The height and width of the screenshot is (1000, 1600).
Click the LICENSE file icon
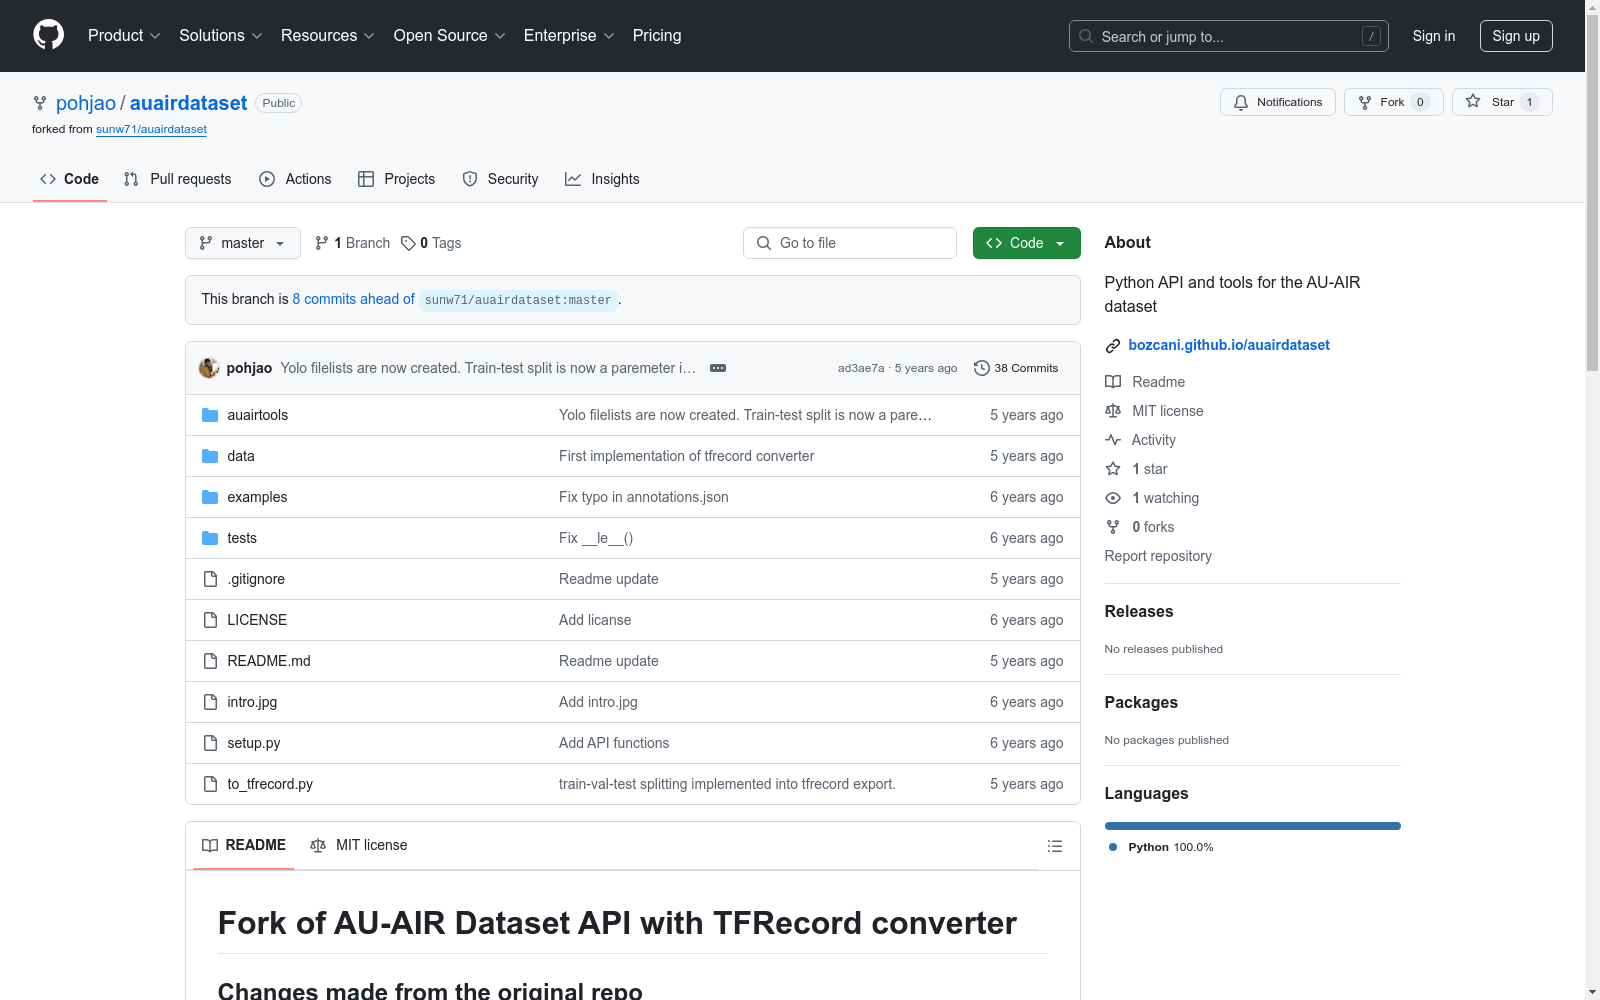click(x=210, y=620)
